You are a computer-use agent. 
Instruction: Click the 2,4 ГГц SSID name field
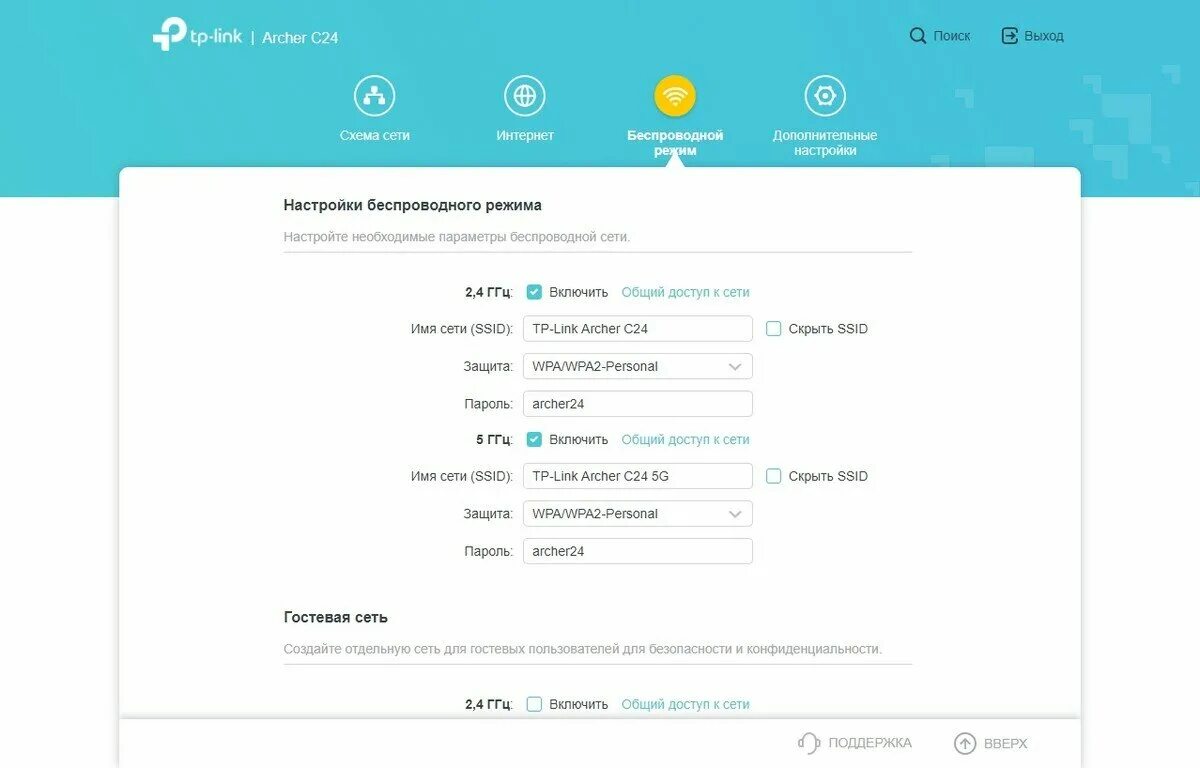pos(638,328)
